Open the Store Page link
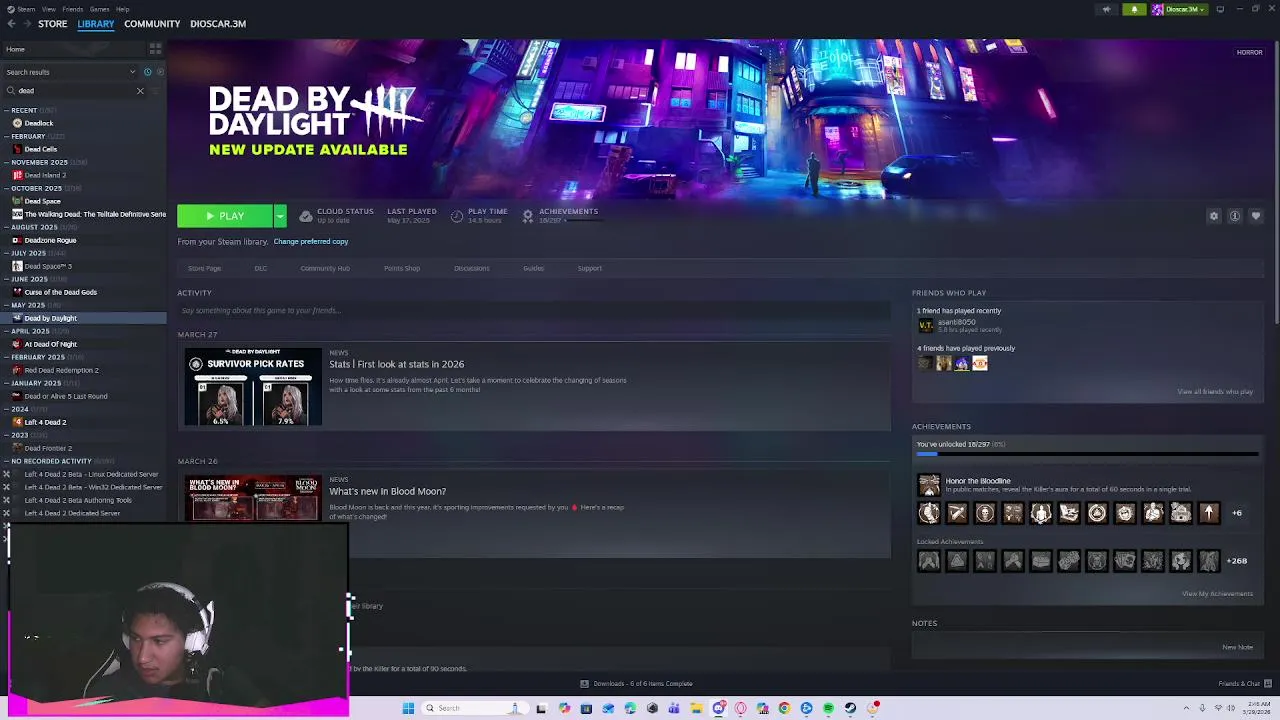Screen dimensions: 1280x720 click(204, 268)
